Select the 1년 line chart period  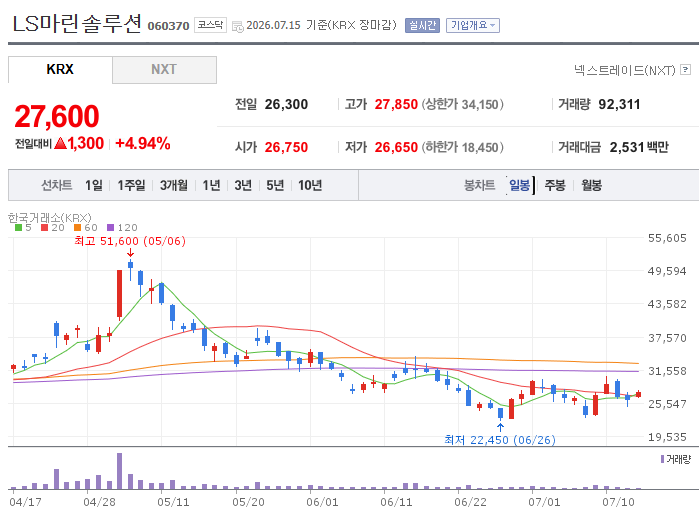click(211, 185)
